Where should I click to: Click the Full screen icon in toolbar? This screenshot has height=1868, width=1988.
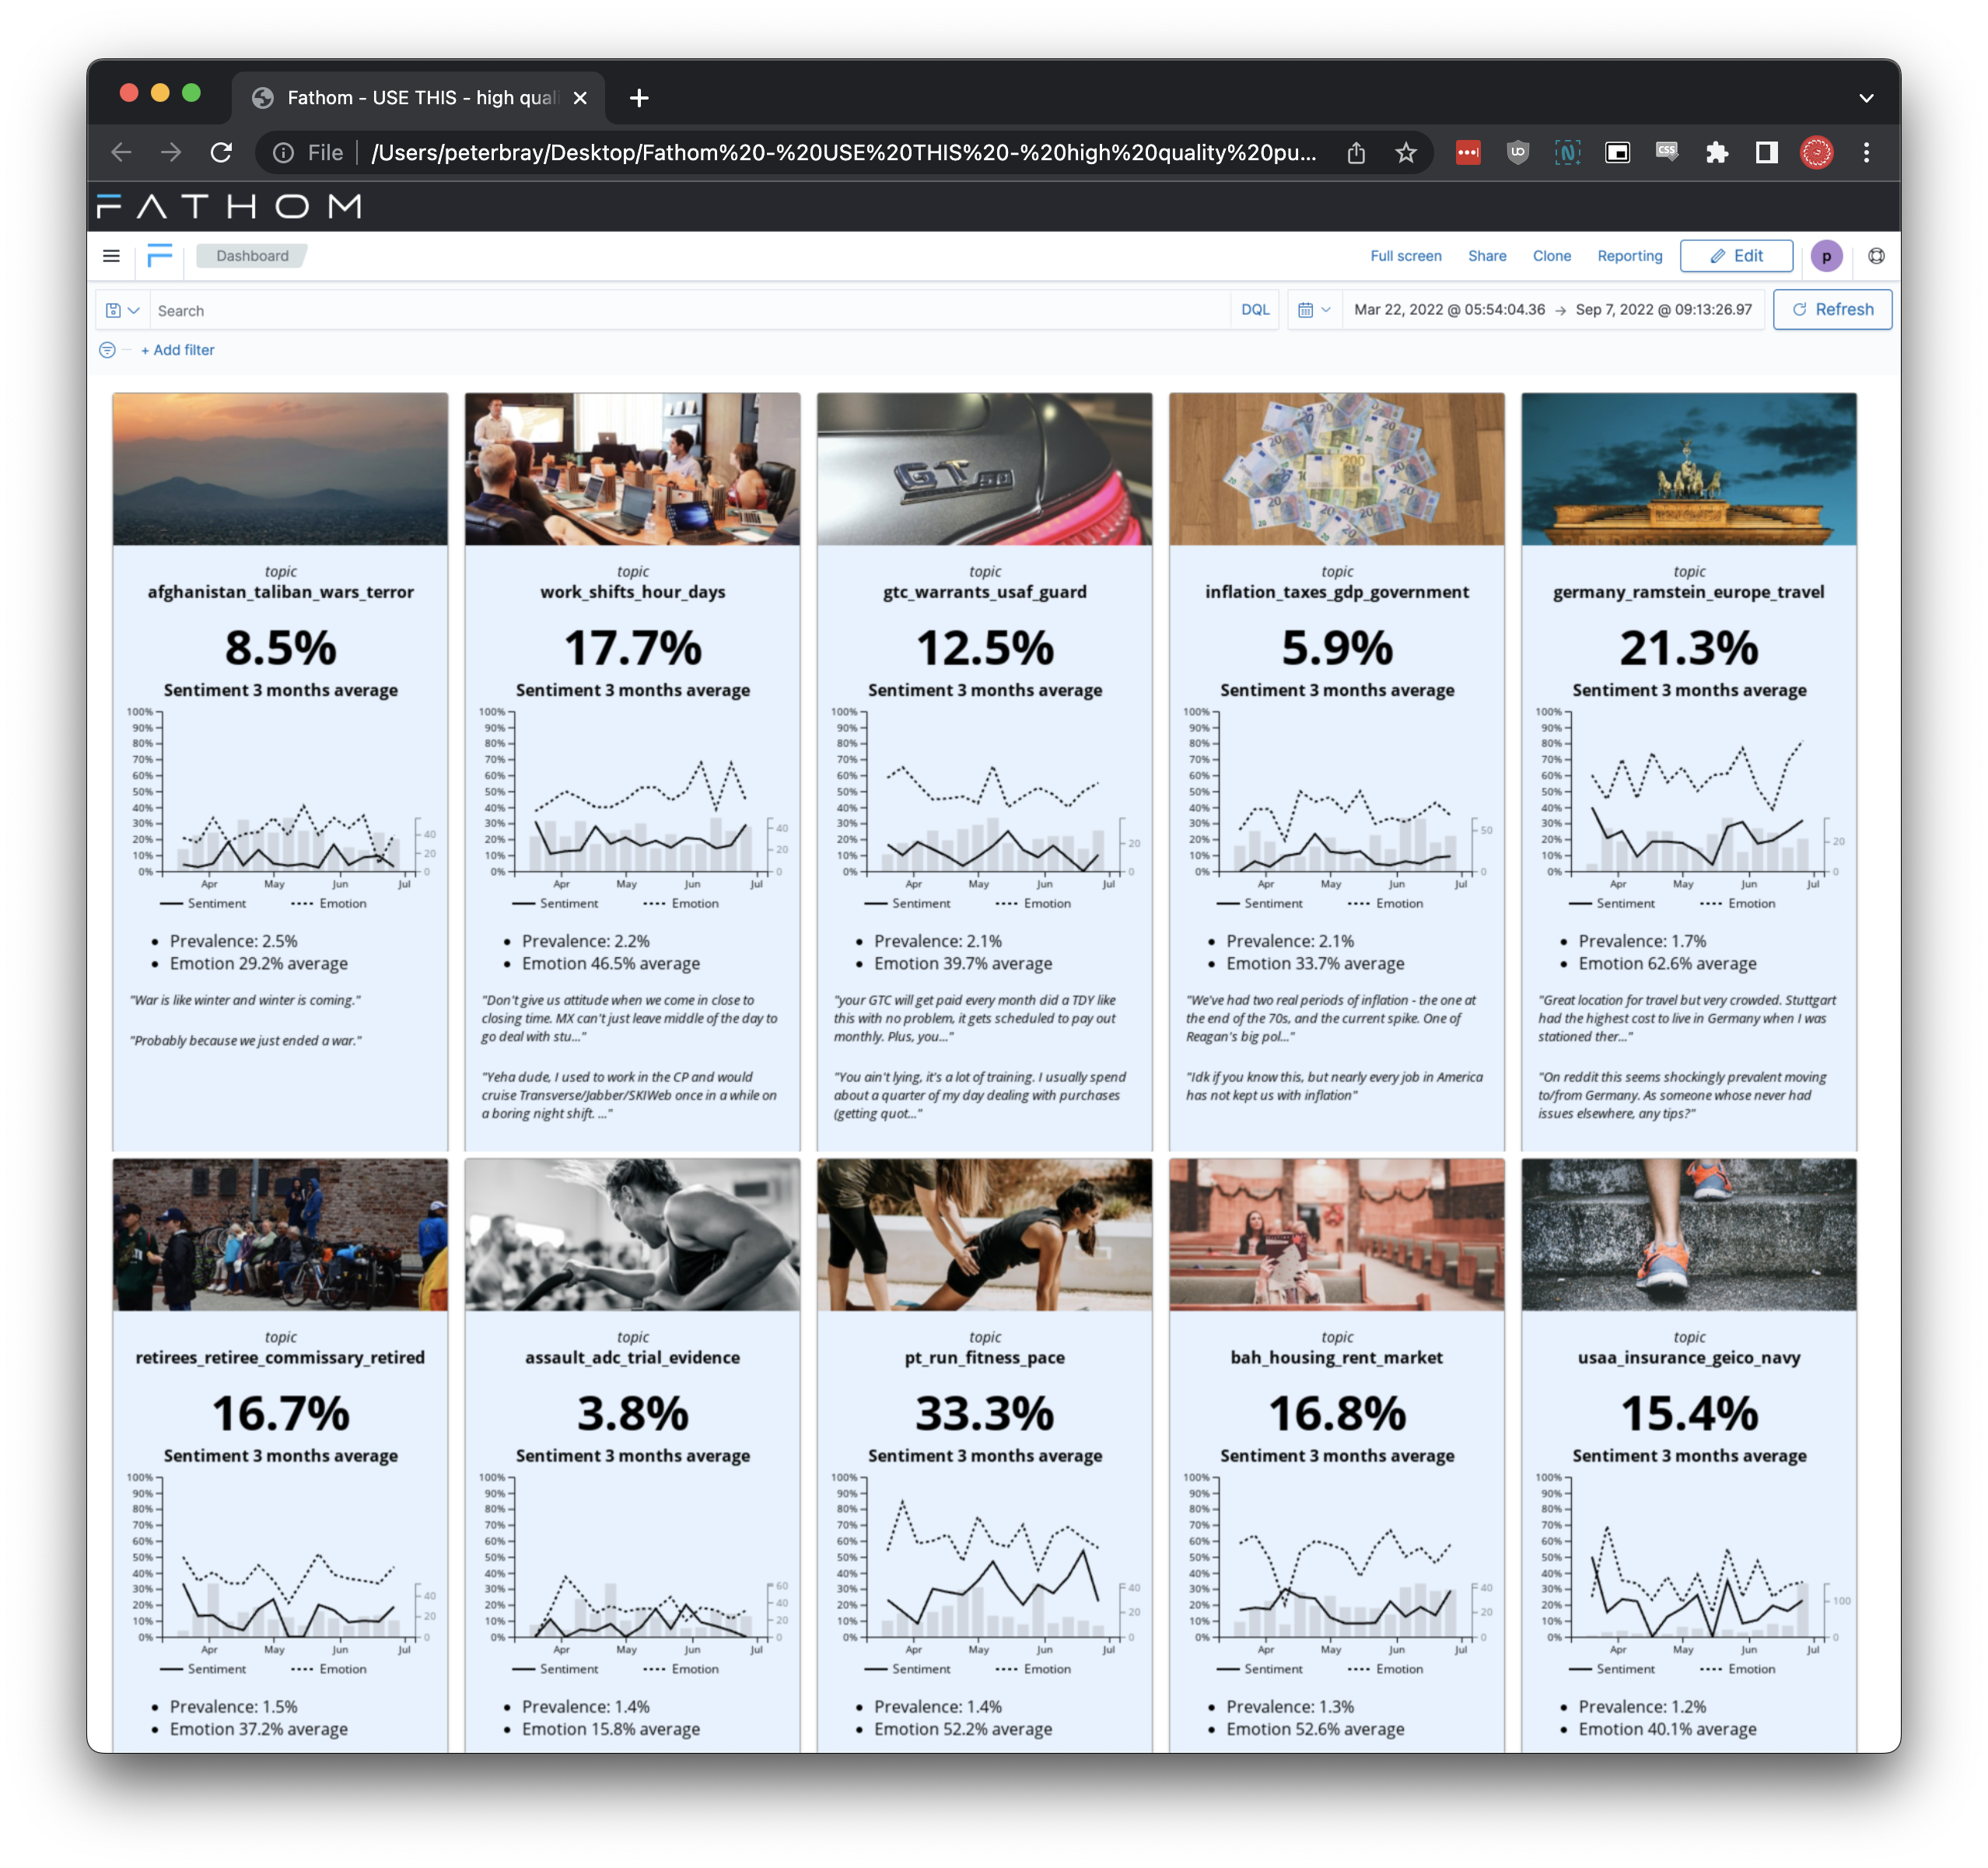tap(1403, 254)
